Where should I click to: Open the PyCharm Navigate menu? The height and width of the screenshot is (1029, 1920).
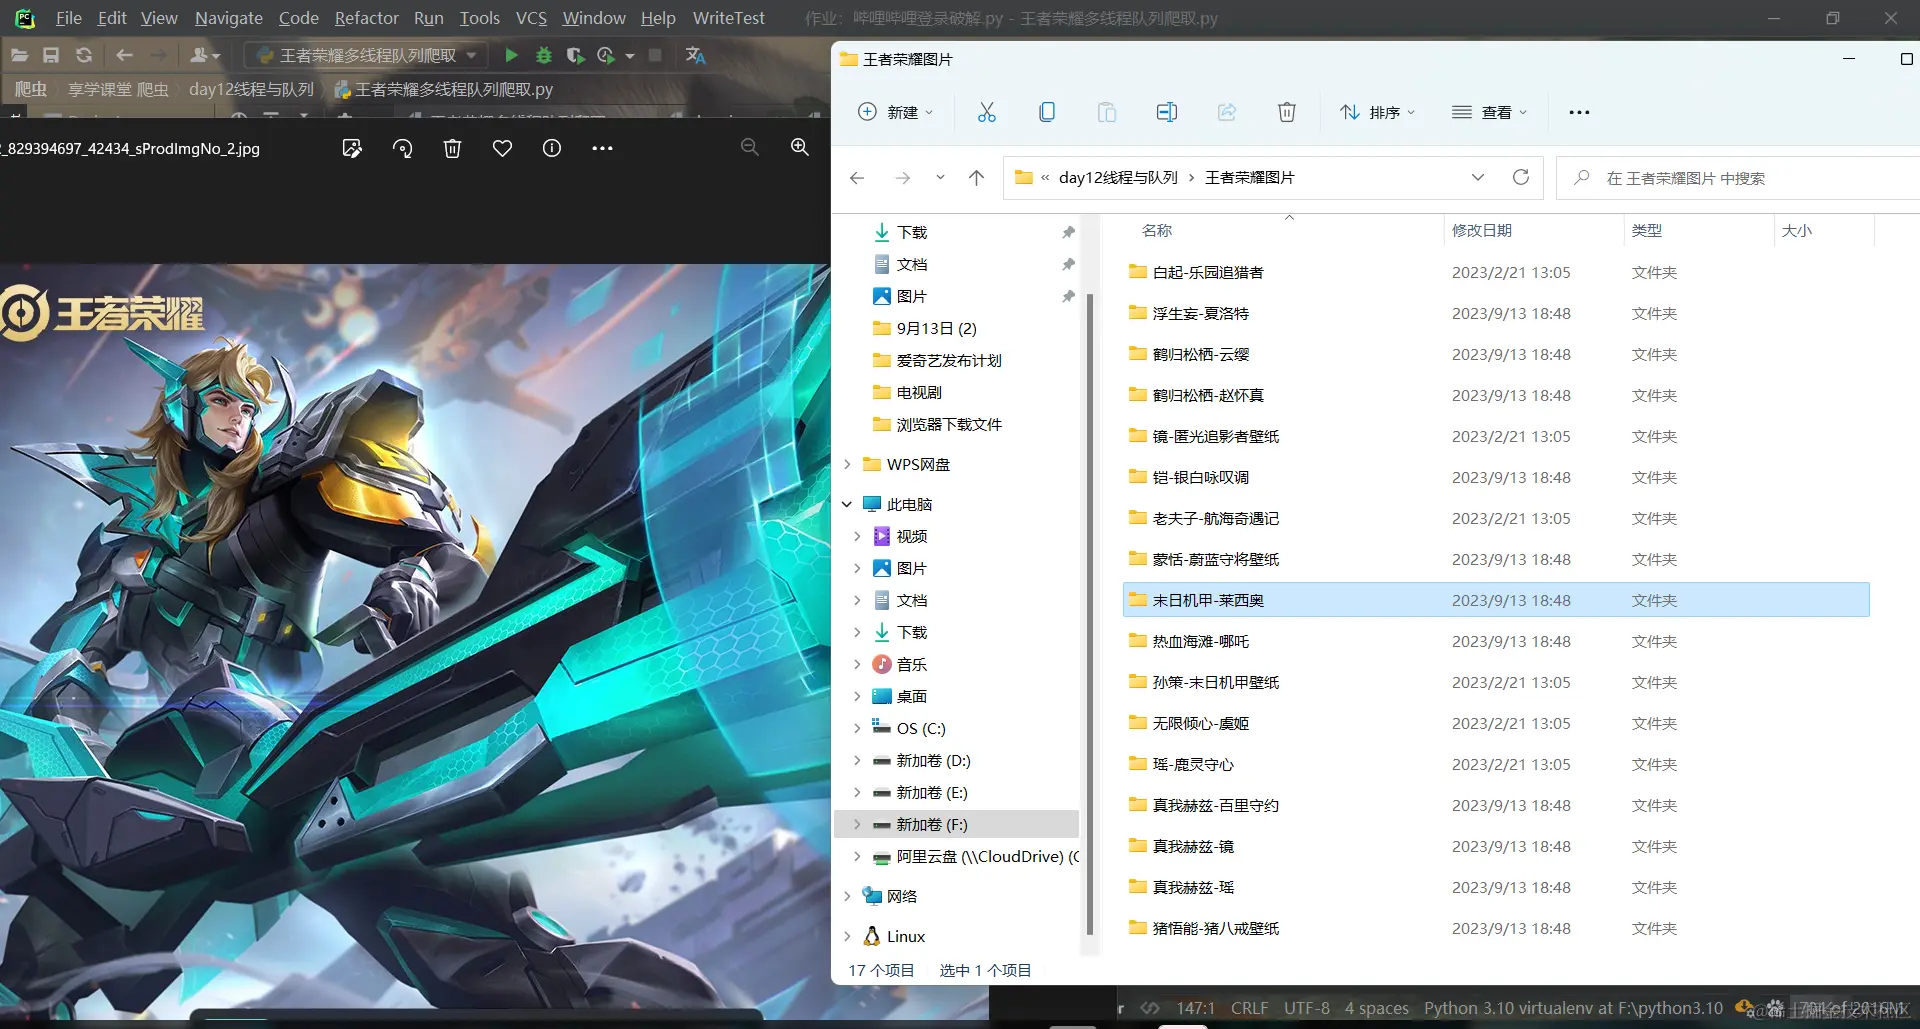[229, 18]
